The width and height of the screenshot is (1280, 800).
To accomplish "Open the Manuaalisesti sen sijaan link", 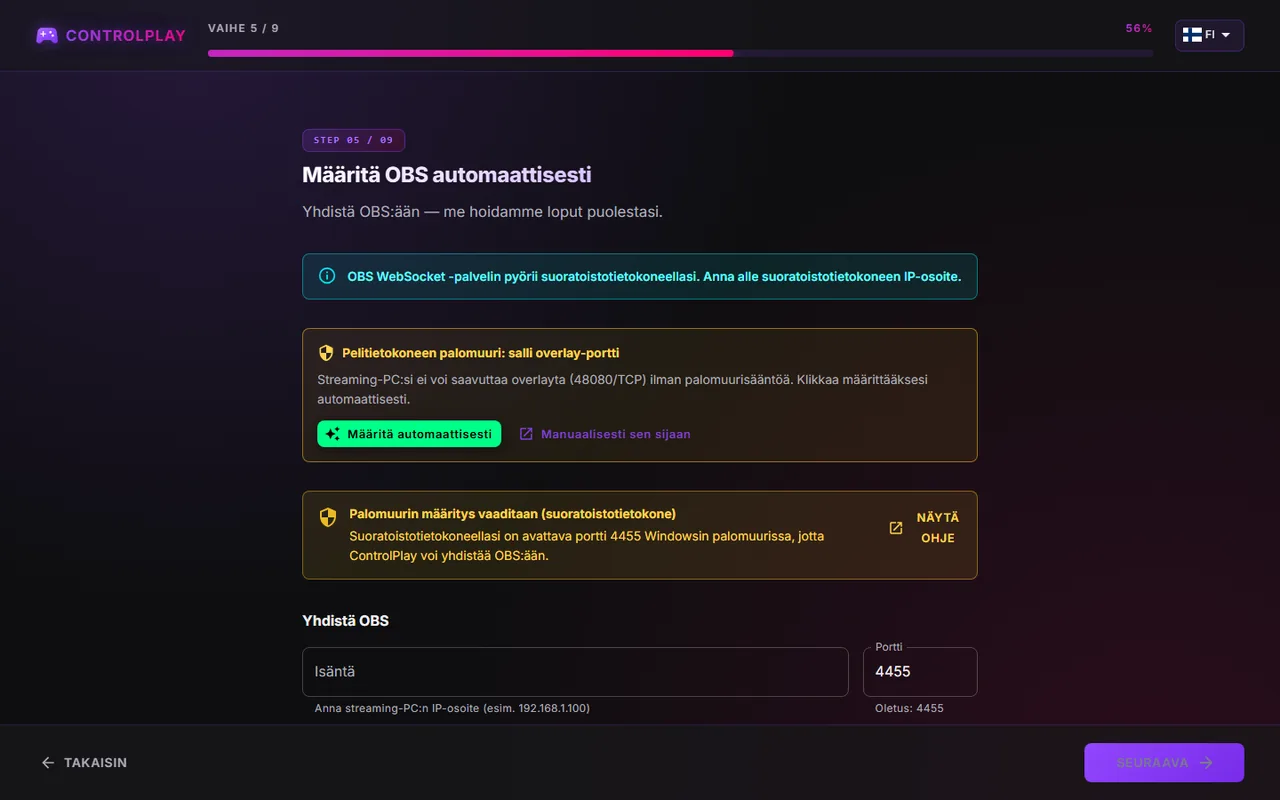I will pos(615,434).
